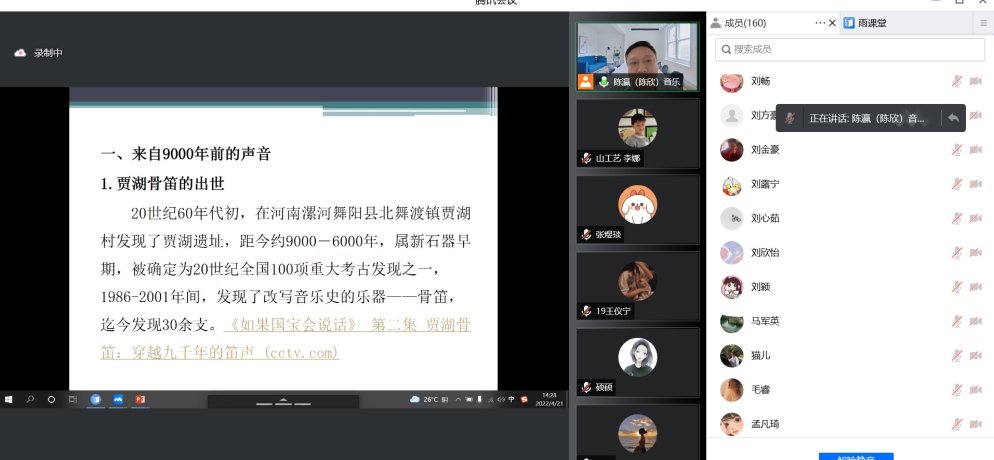Open the 成员 panel more options (…) menu
This screenshot has height=460, width=994.
point(820,23)
